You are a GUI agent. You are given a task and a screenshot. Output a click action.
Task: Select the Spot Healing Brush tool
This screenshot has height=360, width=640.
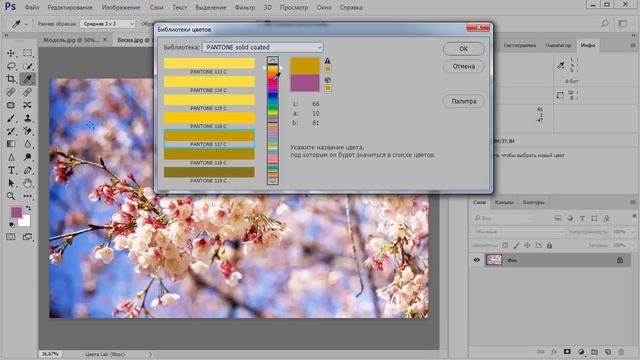point(11,92)
